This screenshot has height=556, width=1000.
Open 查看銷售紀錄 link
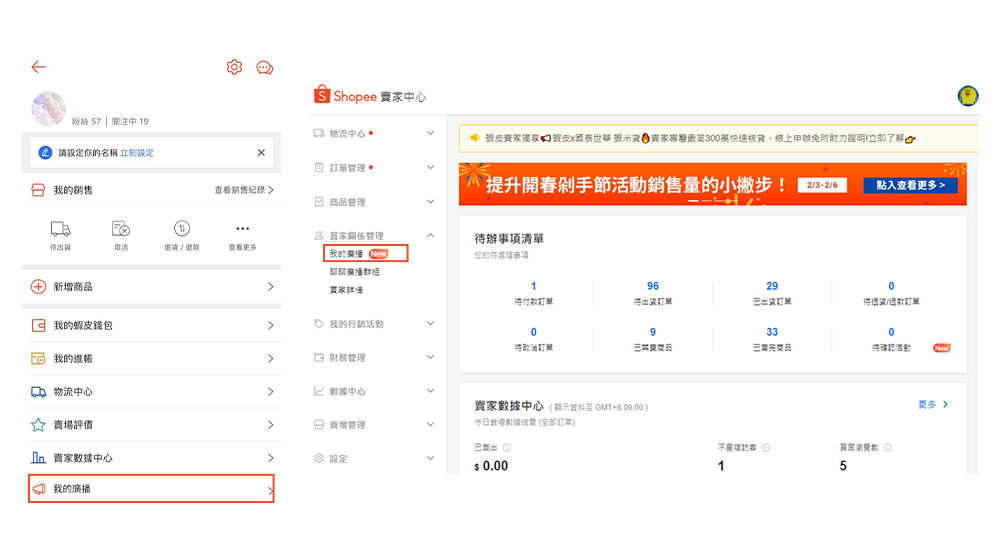[x=243, y=190]
